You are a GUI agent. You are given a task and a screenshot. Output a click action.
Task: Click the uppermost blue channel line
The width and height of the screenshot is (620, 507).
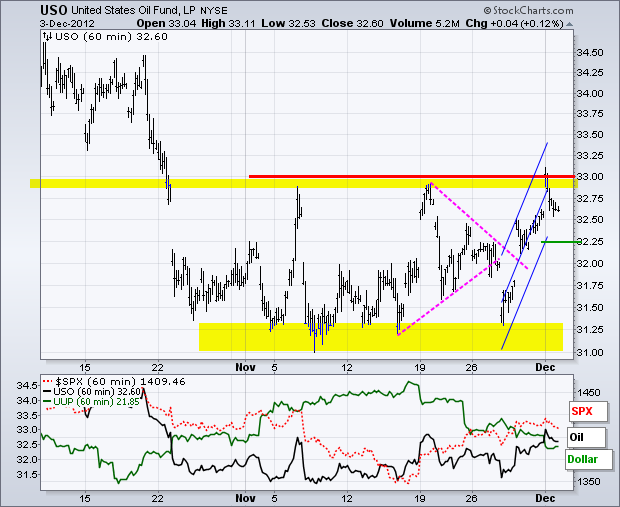click(x=524, y=199)
